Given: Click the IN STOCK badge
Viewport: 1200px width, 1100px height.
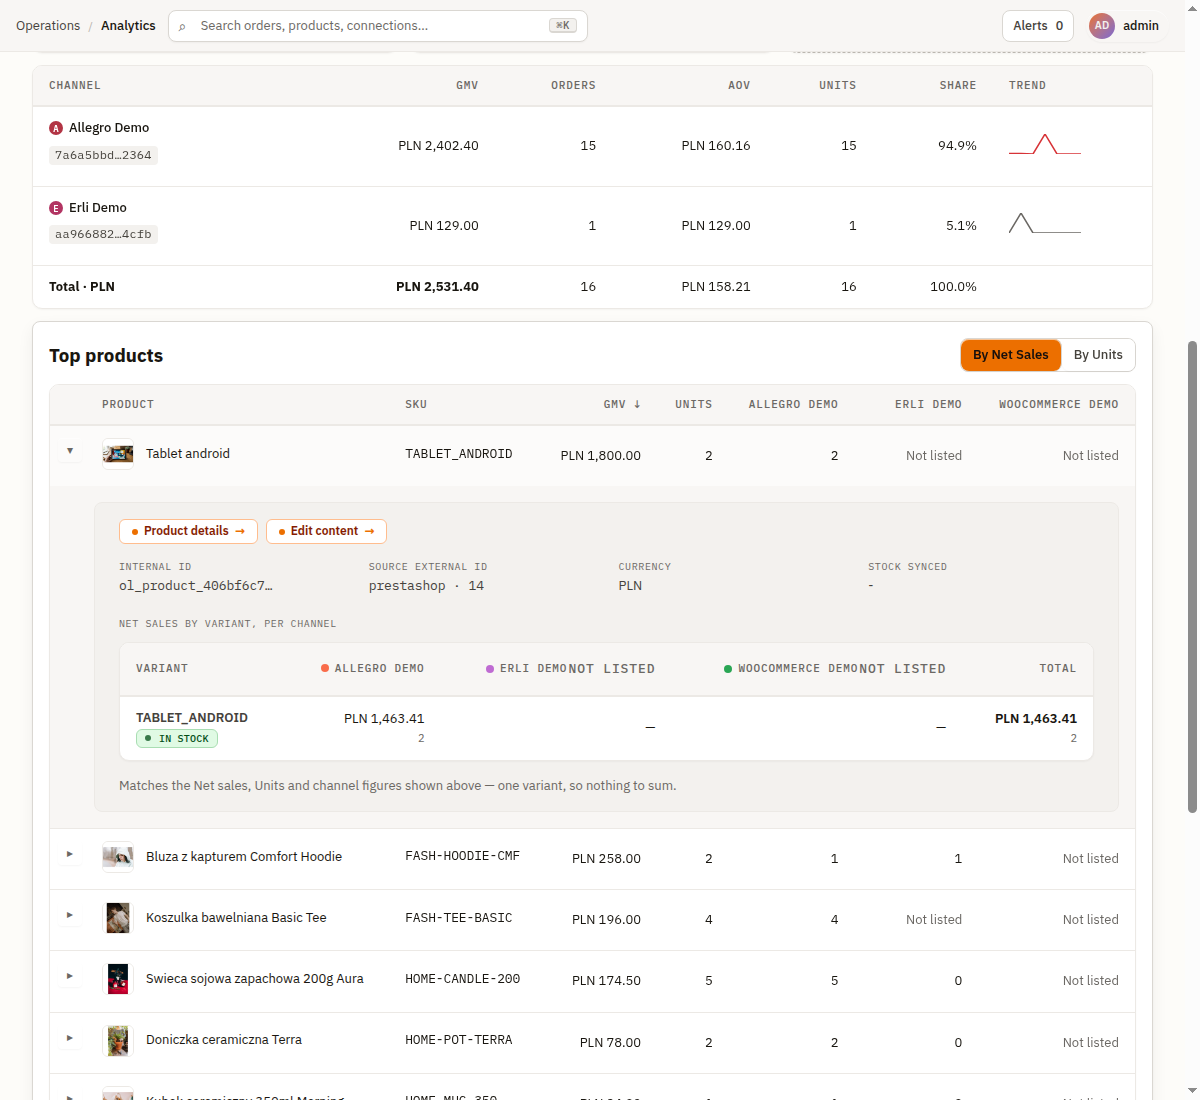Looking at the screenshot, I should coord(177,739).
